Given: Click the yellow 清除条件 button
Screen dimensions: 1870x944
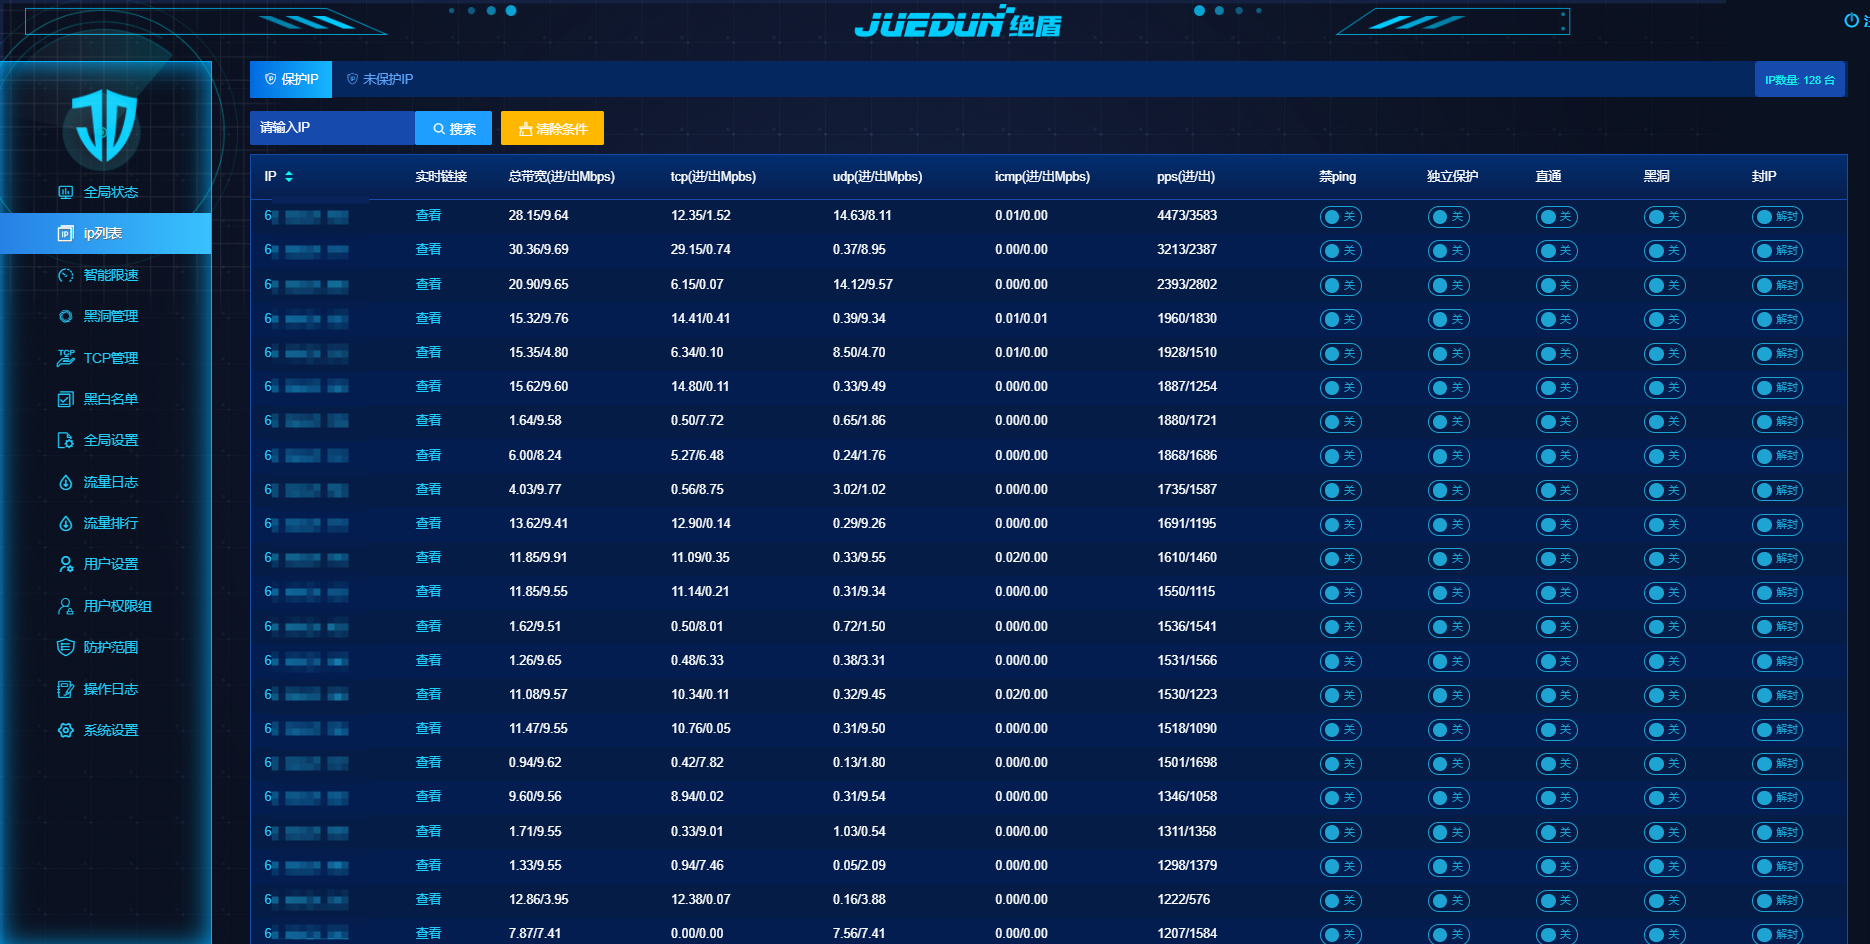Looking at the screenshot, I should pos(552,128).
